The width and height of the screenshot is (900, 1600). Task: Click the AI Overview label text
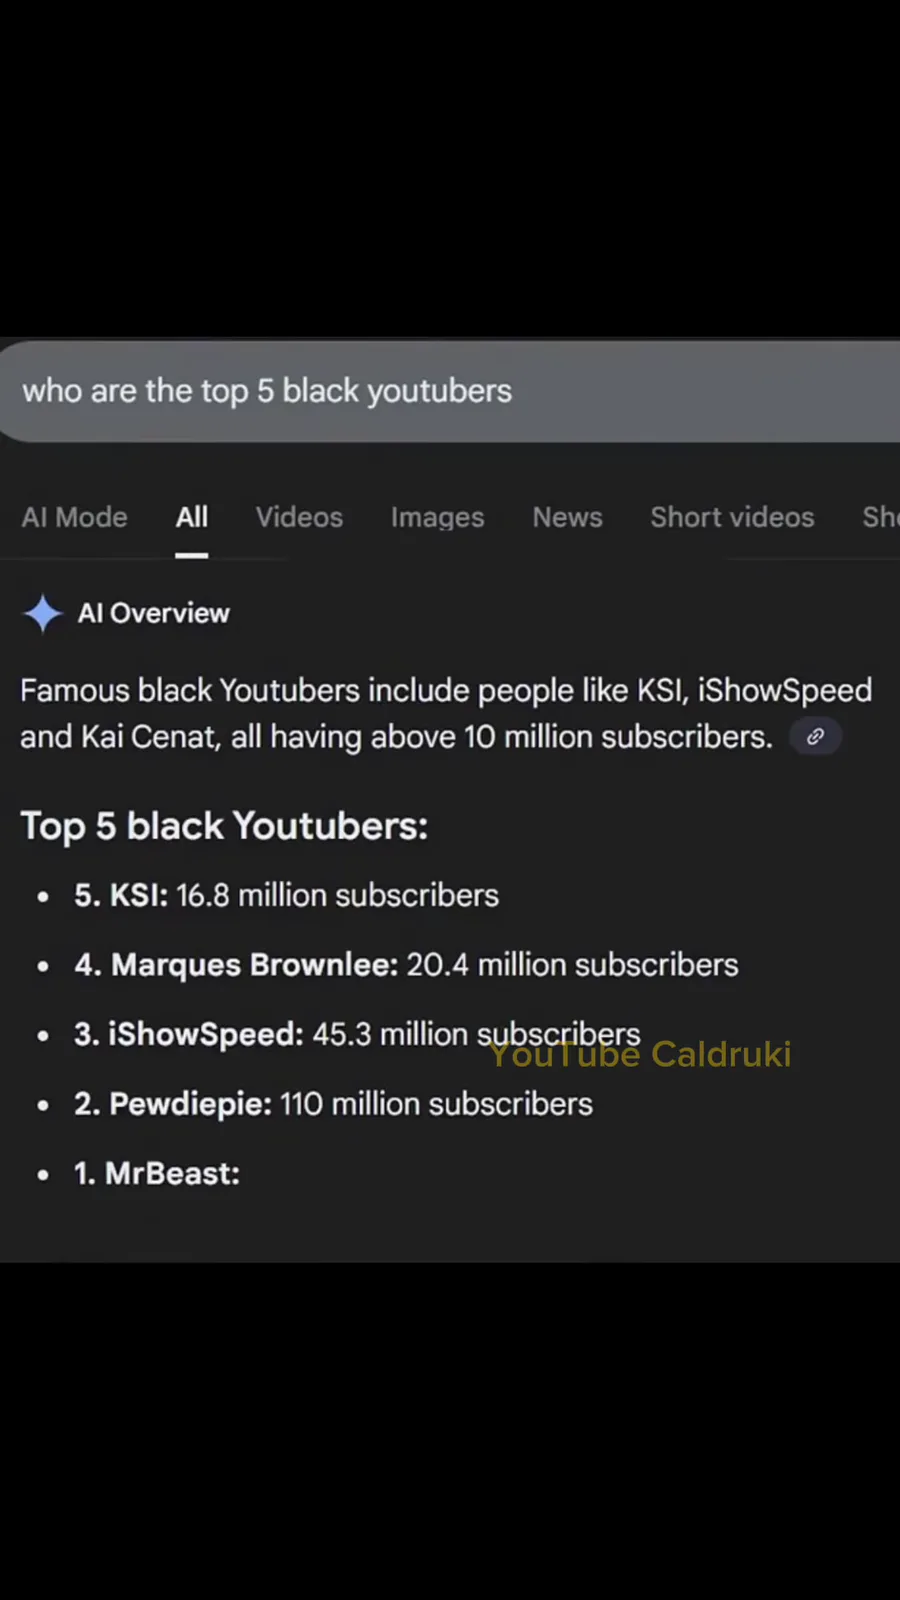click(x=154, y=613)
